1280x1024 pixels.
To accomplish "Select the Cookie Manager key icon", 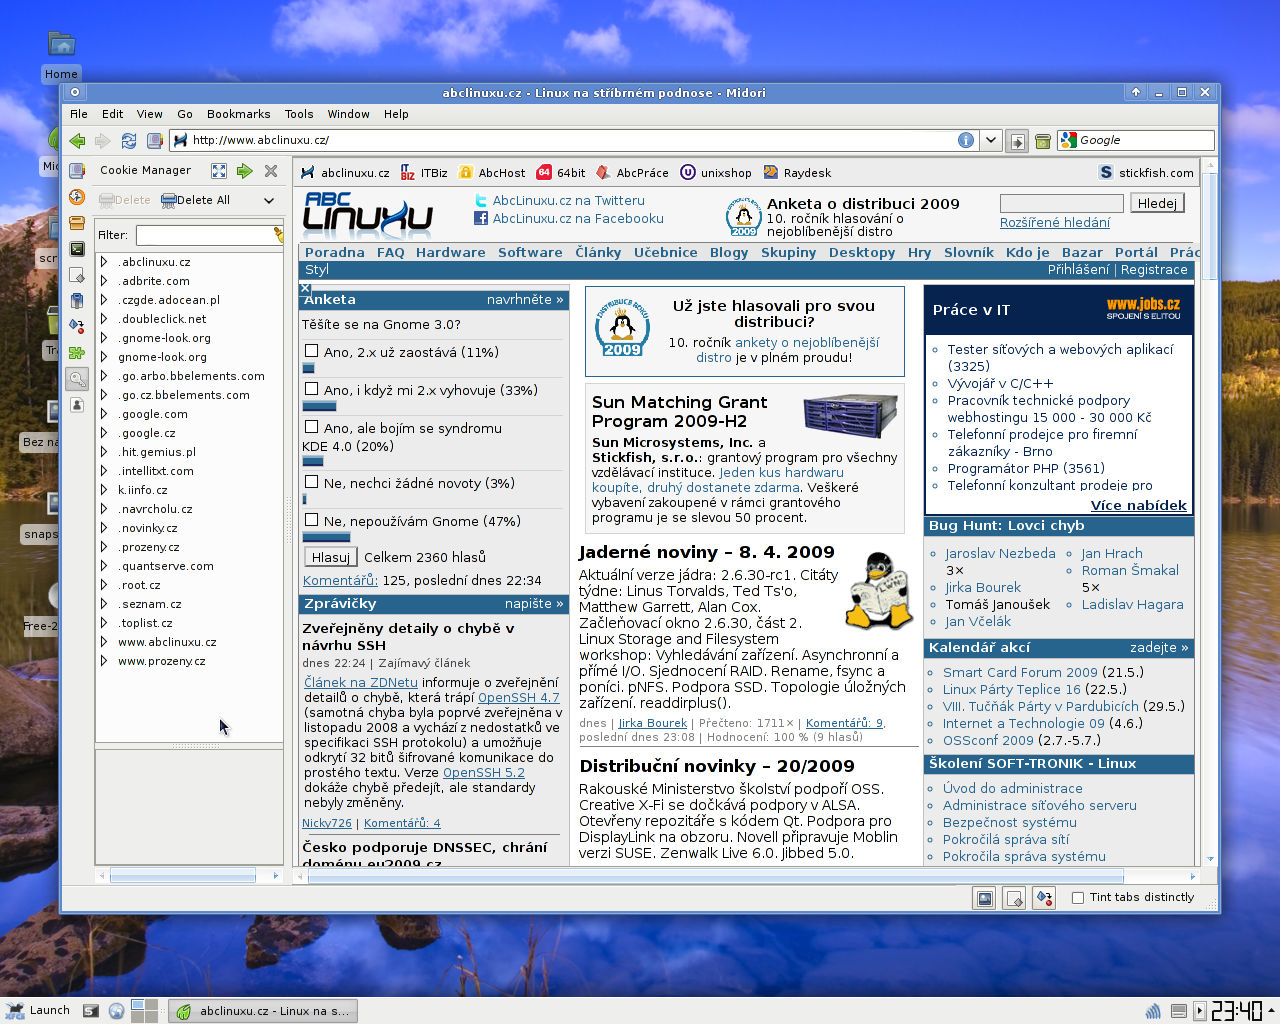I will click(x=77, y=378).
